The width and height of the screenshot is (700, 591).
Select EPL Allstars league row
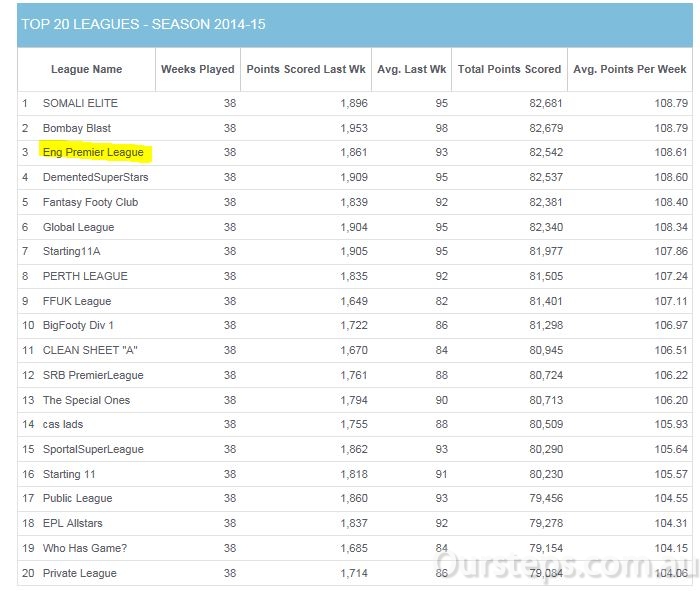click(x=355, y=523)
